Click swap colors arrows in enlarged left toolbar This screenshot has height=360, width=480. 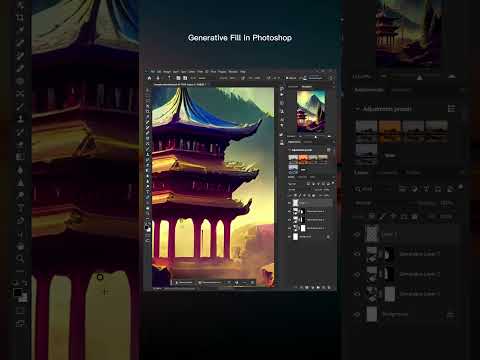click(24, 283)
